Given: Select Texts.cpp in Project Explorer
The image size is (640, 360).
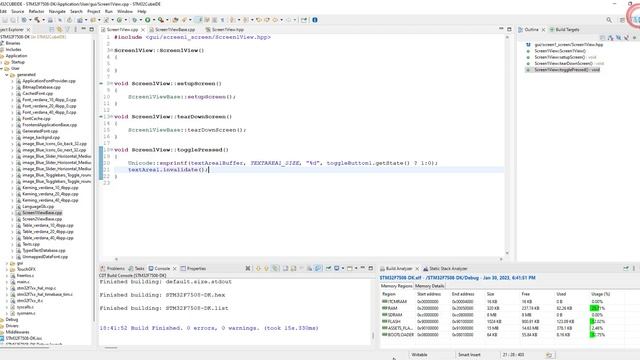Looking at the screenshot, I should coord(31,244).
